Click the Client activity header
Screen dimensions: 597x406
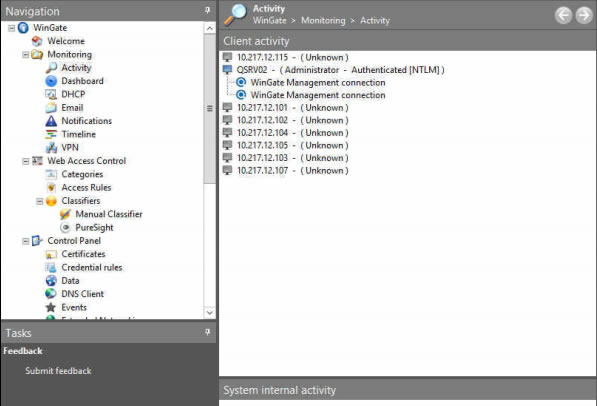pyautogui.click(x=407, y=41)
